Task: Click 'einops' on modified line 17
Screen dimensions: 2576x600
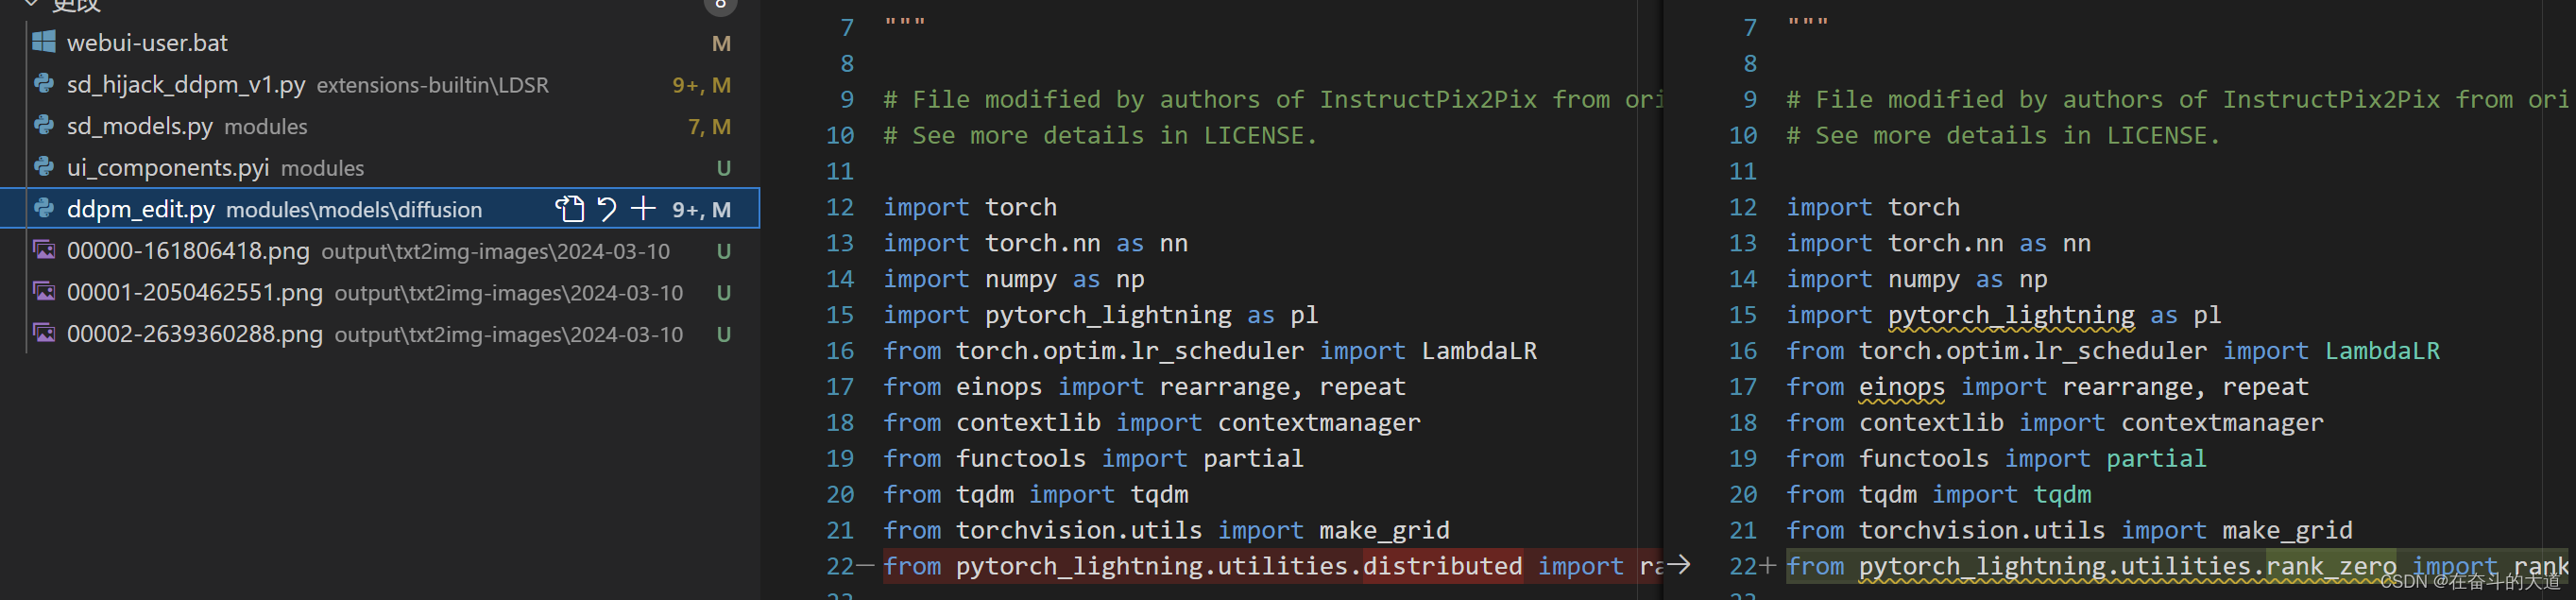Action: pos(1902,387)
